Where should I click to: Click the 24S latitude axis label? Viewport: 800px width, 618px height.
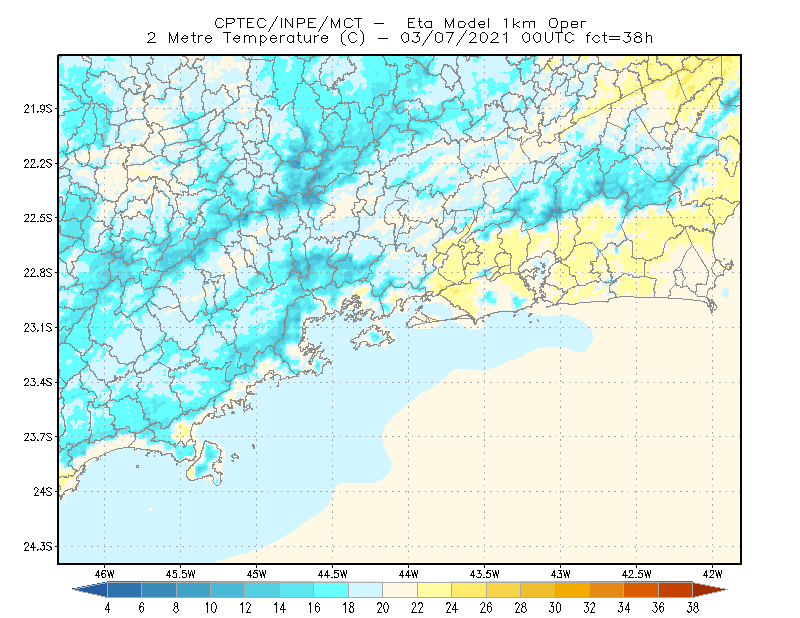[43, 491]
